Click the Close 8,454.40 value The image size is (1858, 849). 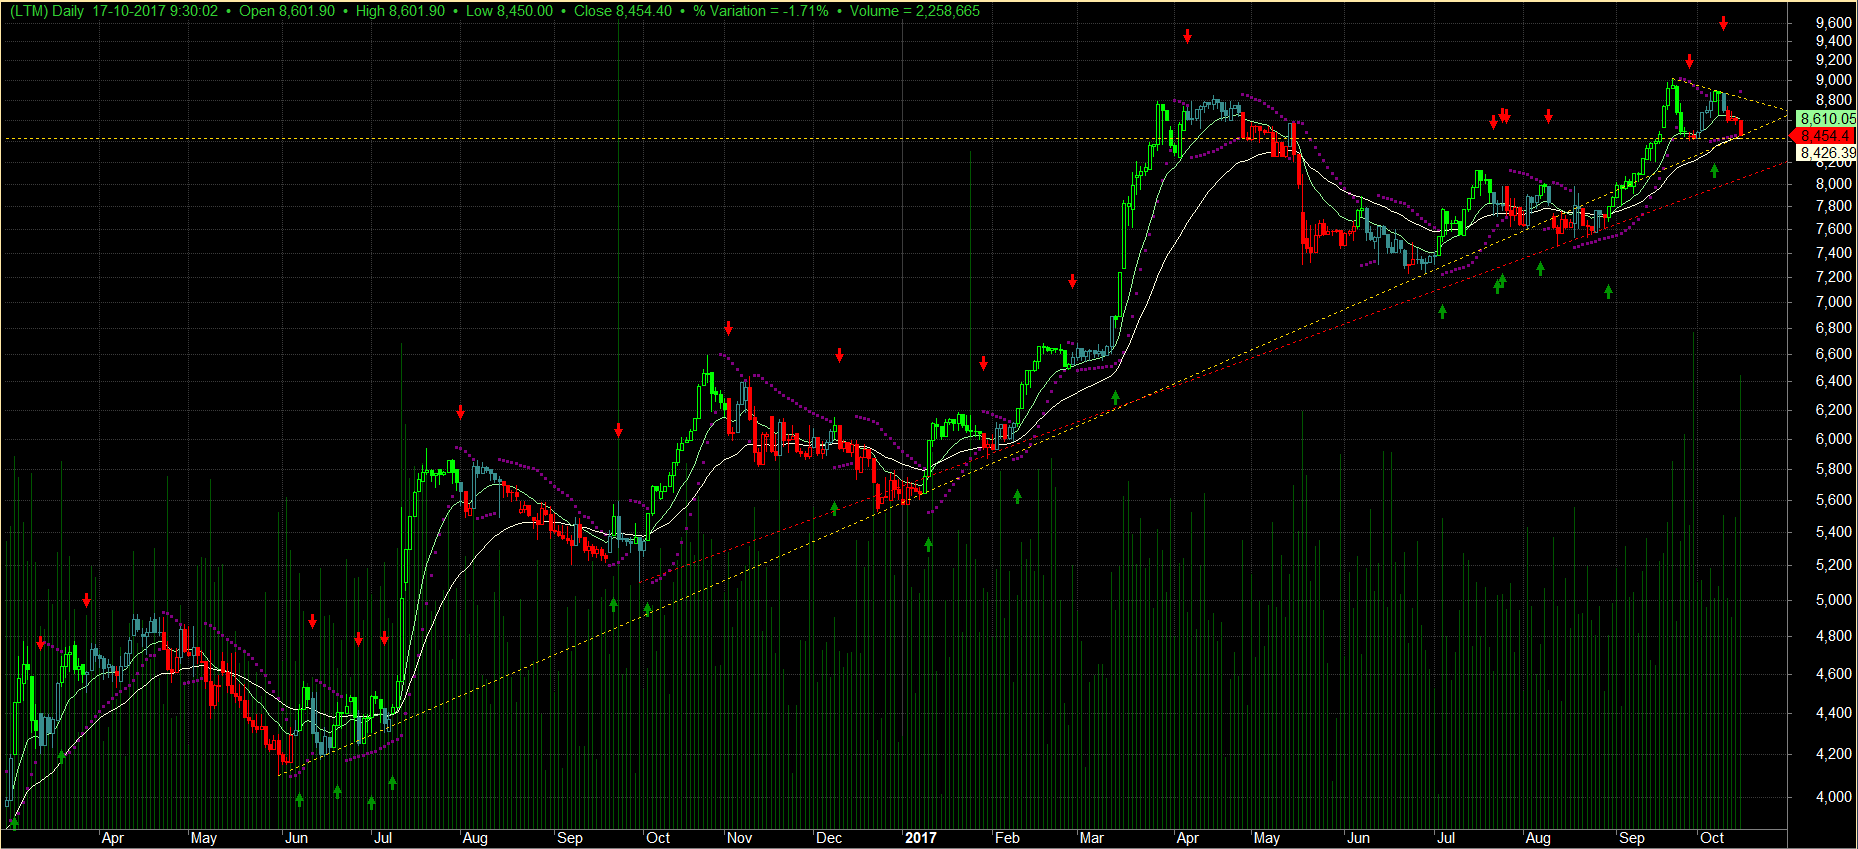(x=623, y=11)
